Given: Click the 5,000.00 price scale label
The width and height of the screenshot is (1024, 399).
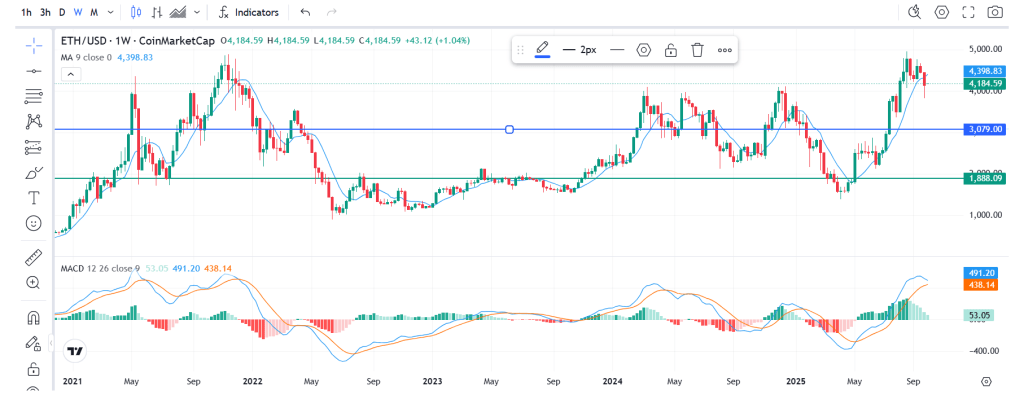Looking at the screenshot, I should pos(985,50).
